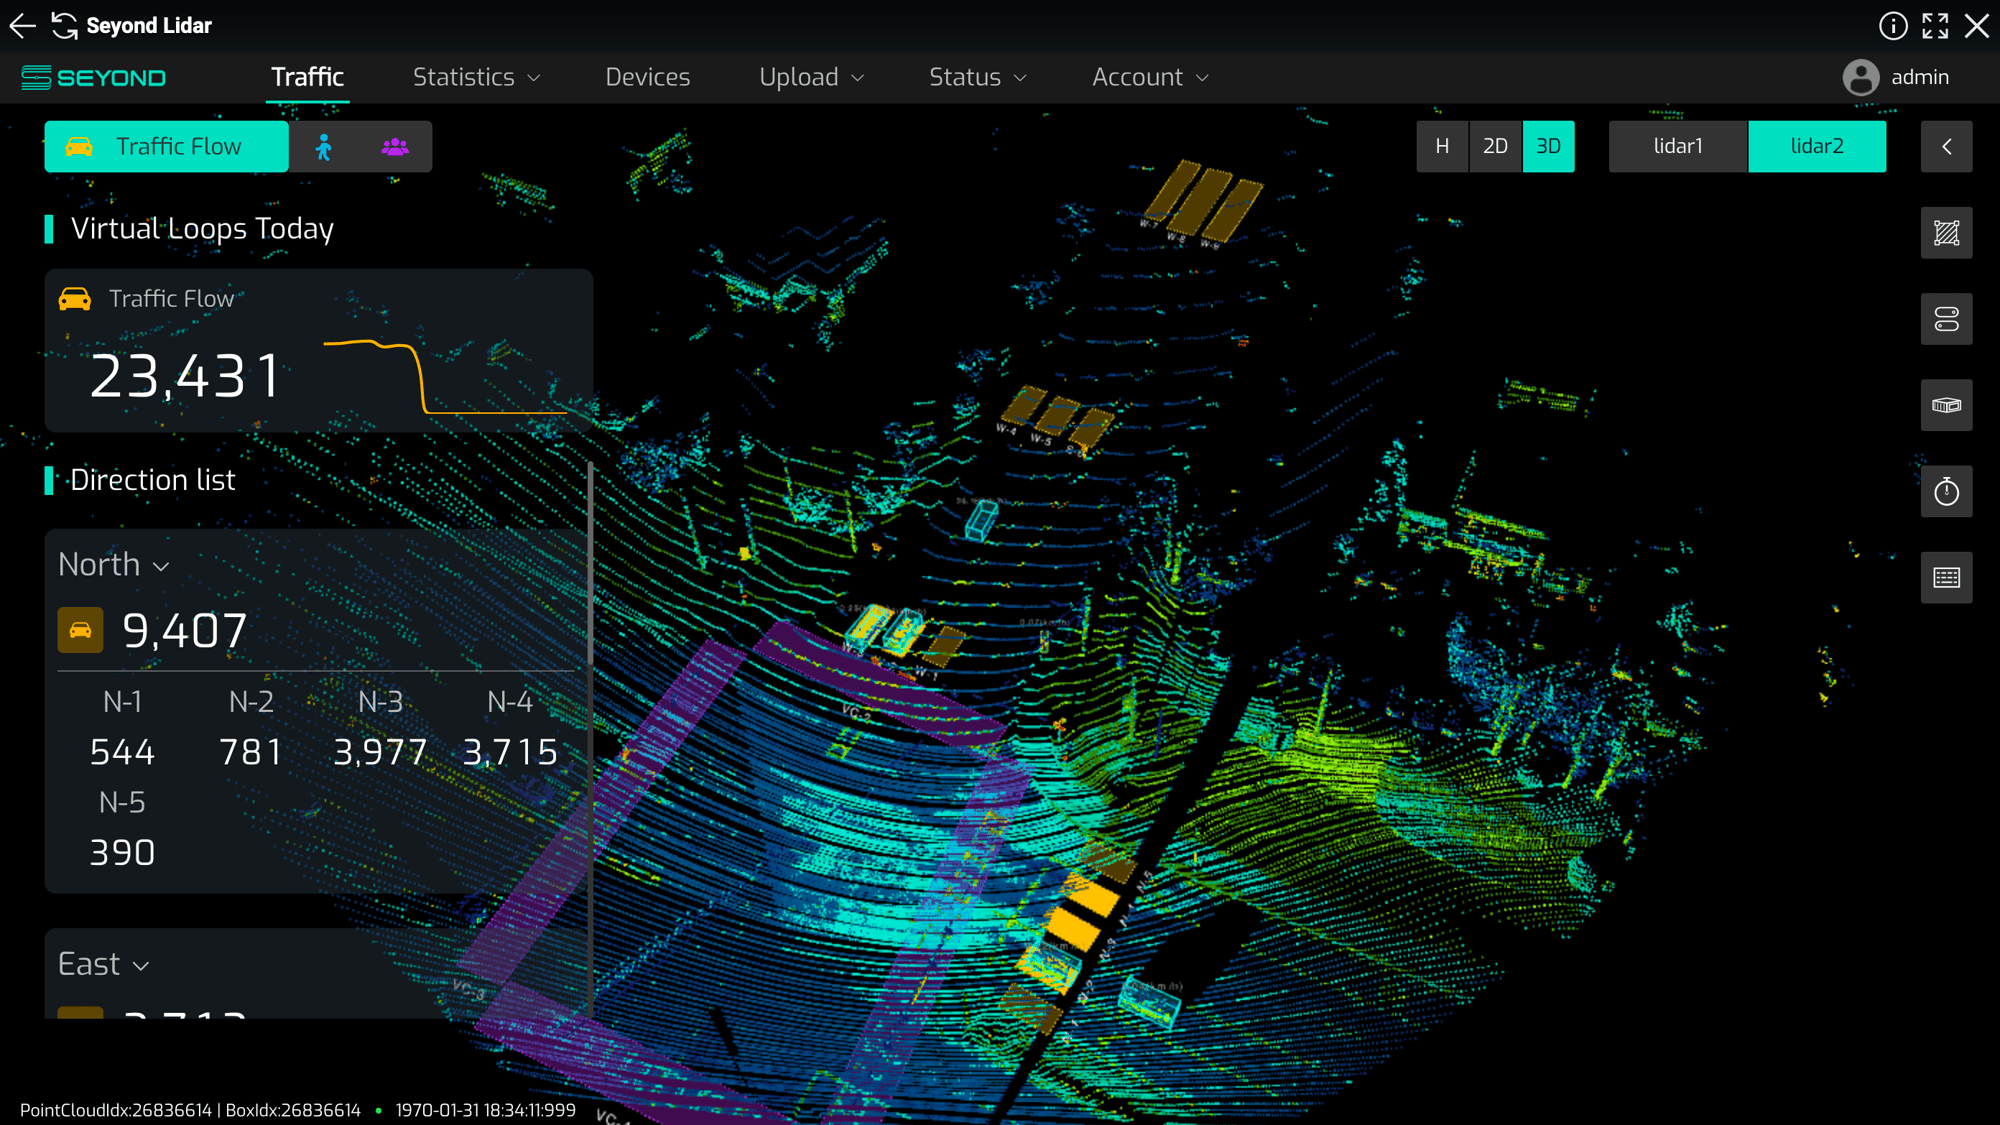Navigate to Devices section
The height and width of the screenshot is (1125, 2000).
648,76
